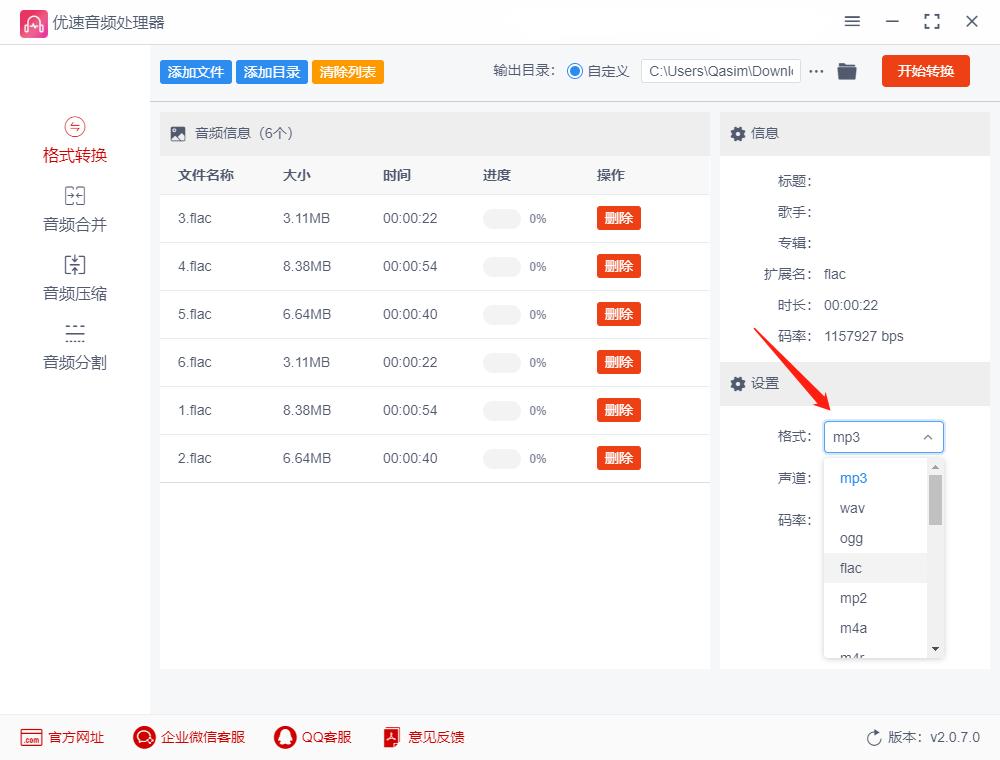Select flac from the format list
The height and width of the screenshot is (760, 1000).
(851, 568)
